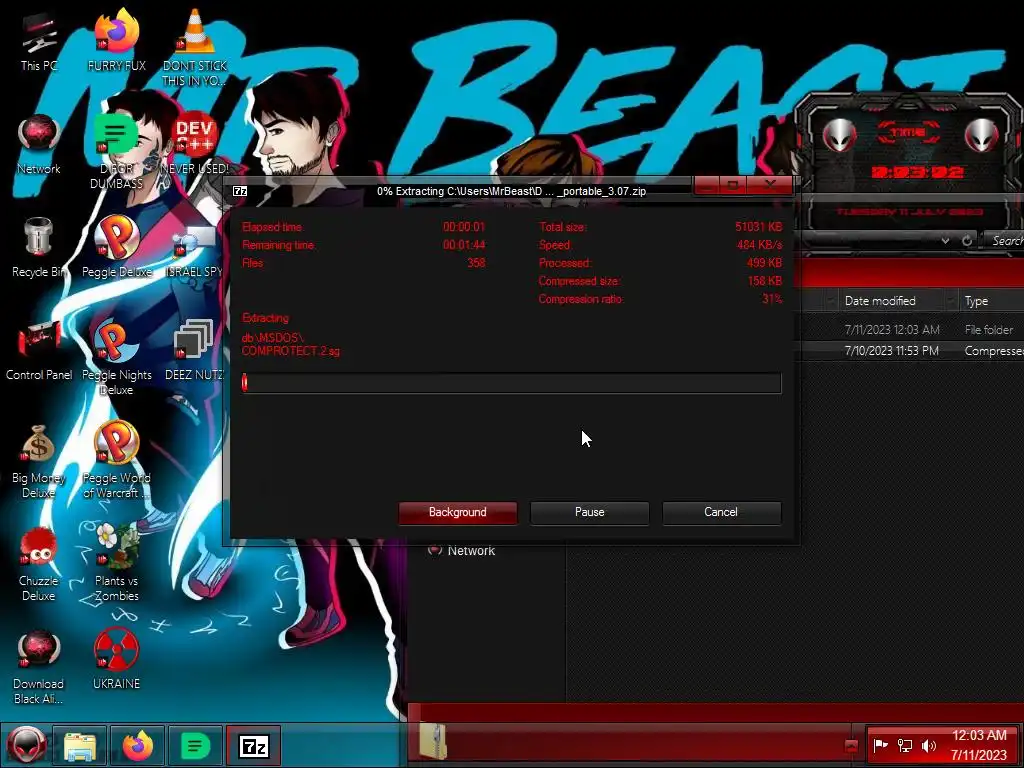
Task: Launch Peggle World of Warcraft shortcut
Action: pyautogui.click(x=116, y=460)
